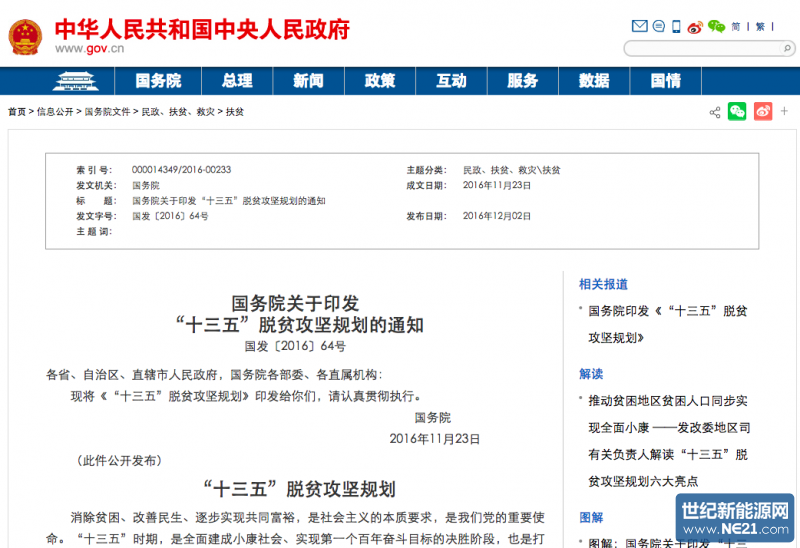Select the 政策 navigation tab
This screenshot has width=800, height=548.
pos(380,81)
